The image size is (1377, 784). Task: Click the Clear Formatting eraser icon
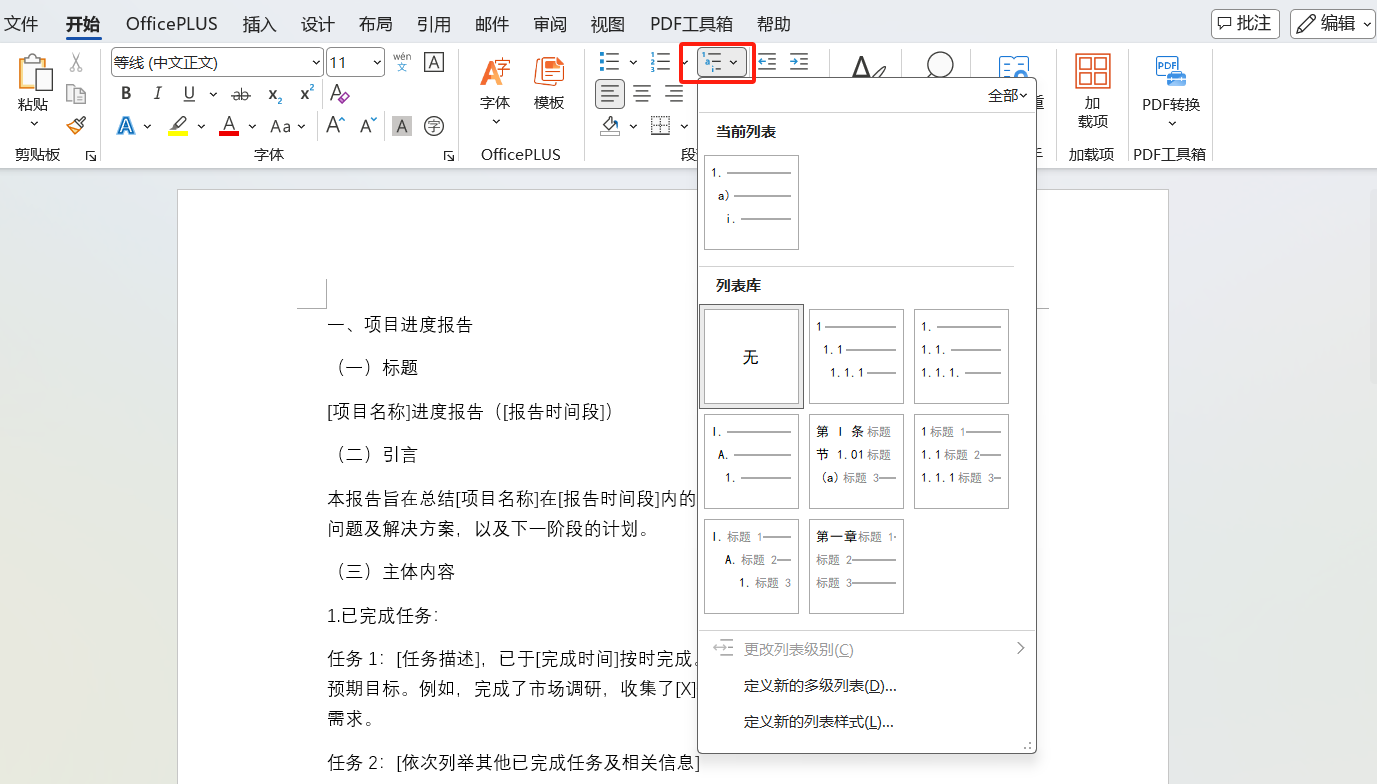(x=340, y=94)
